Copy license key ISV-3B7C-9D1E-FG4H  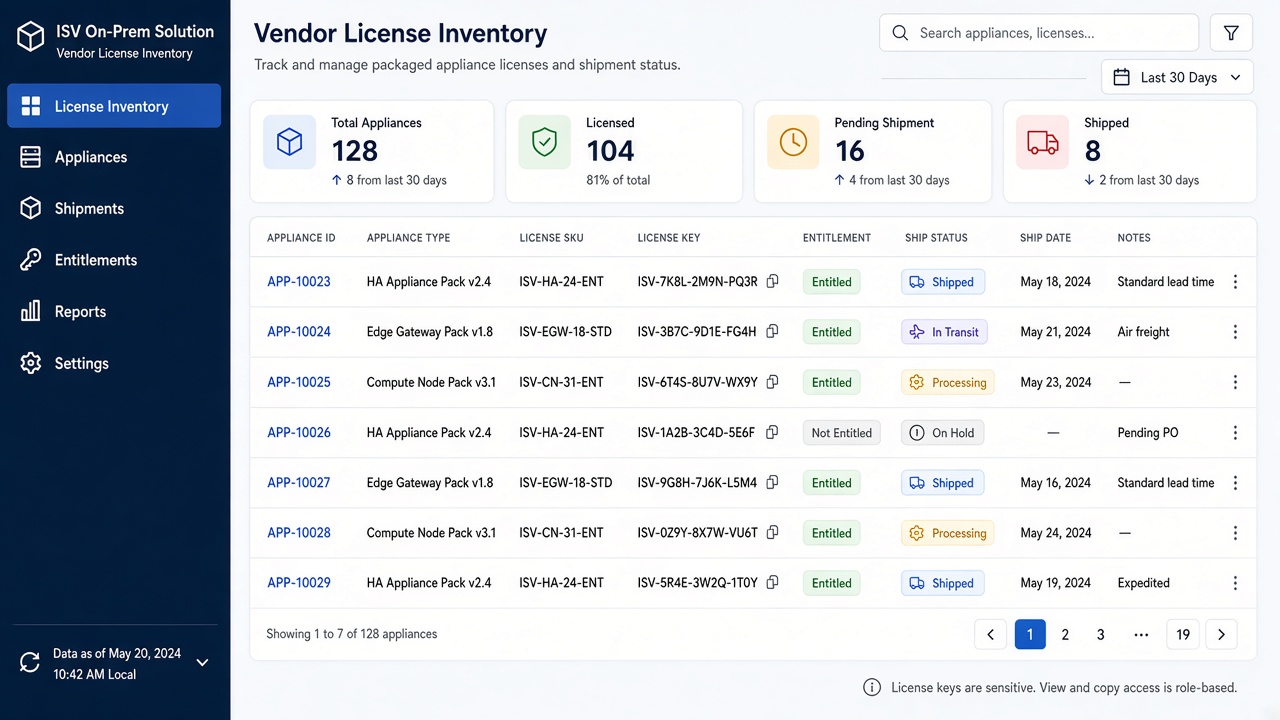pos(772,332)
